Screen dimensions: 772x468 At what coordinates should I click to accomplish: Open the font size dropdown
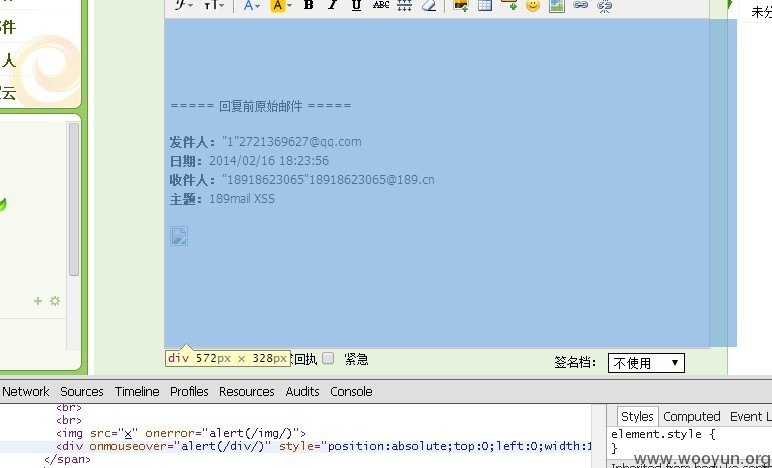[x=214, y=5]
